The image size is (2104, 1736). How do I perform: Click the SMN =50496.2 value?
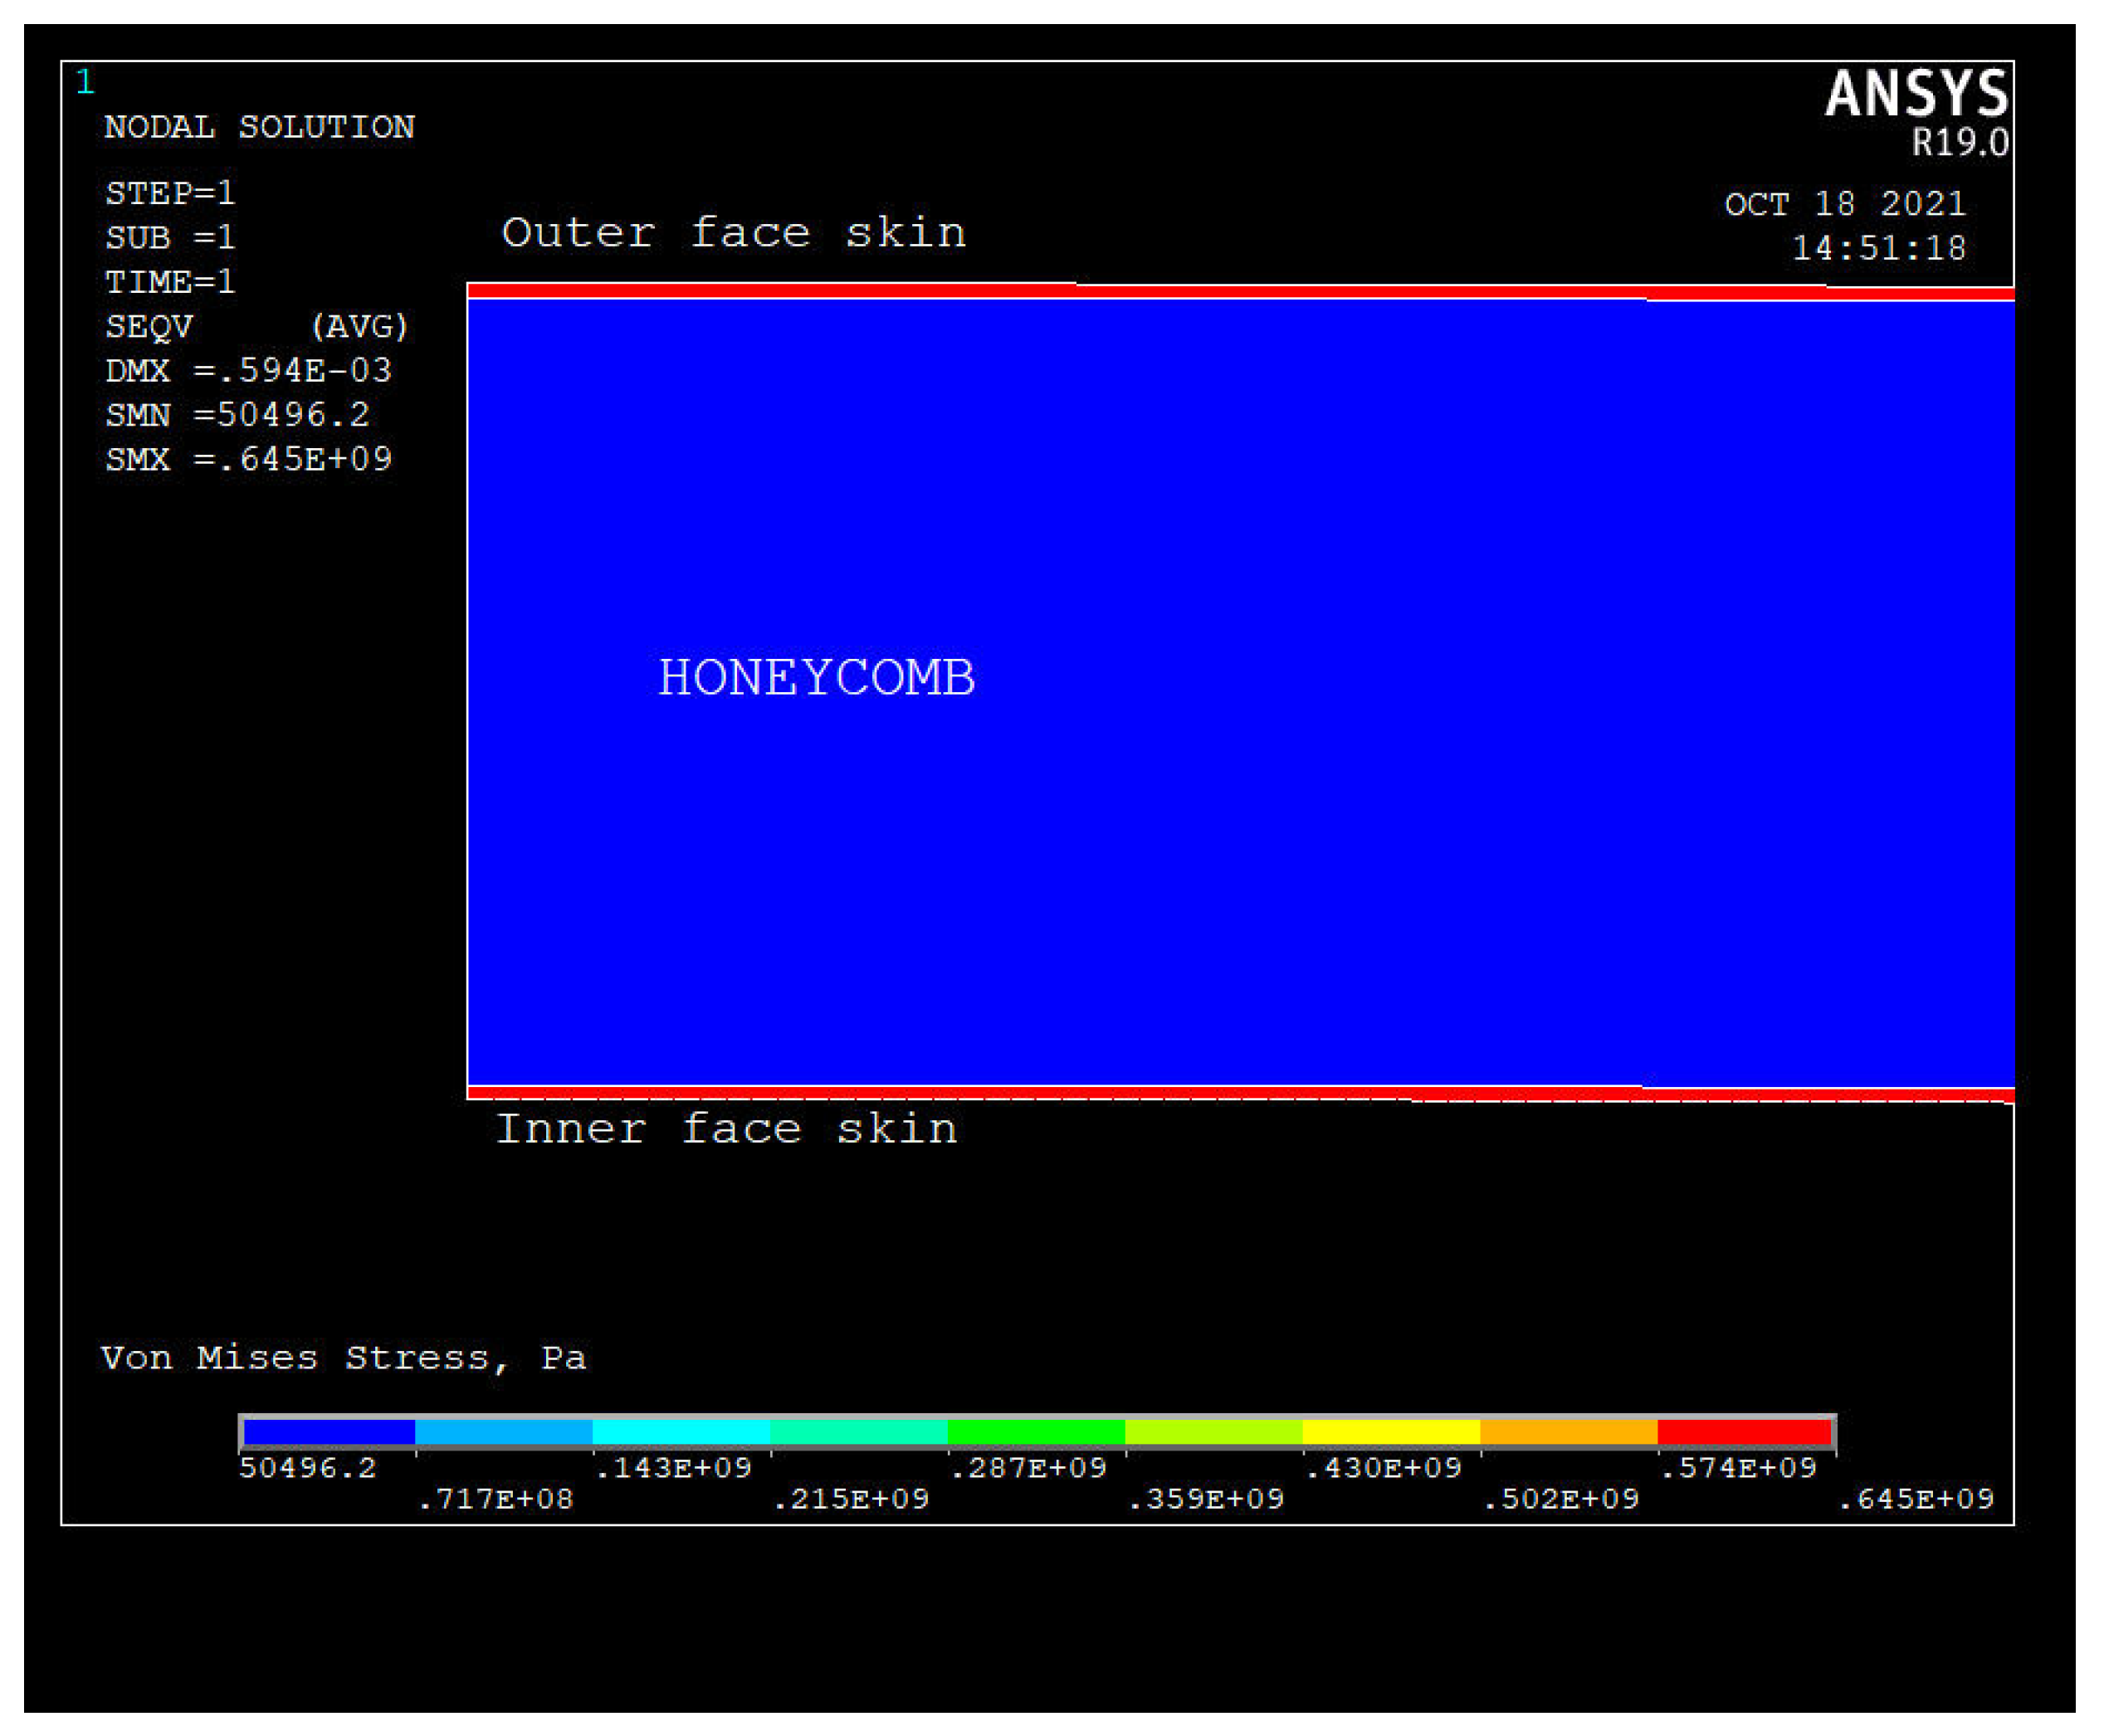237,415
